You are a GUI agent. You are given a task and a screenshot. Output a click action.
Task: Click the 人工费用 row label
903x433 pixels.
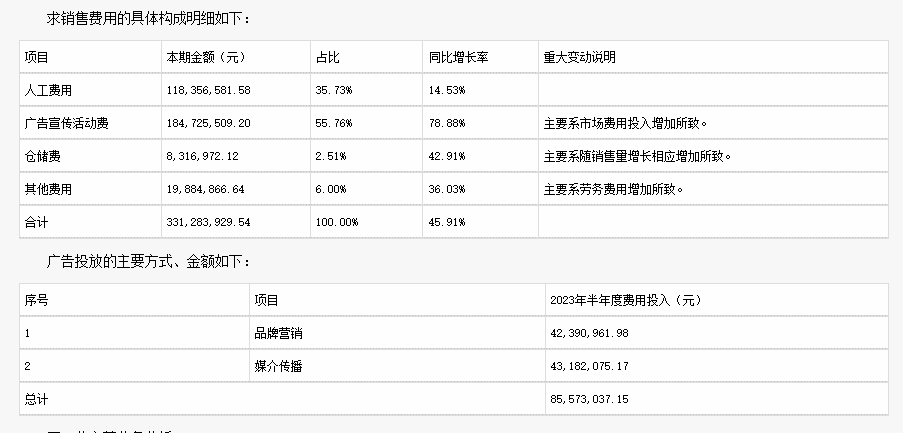(x=48, y=90)
